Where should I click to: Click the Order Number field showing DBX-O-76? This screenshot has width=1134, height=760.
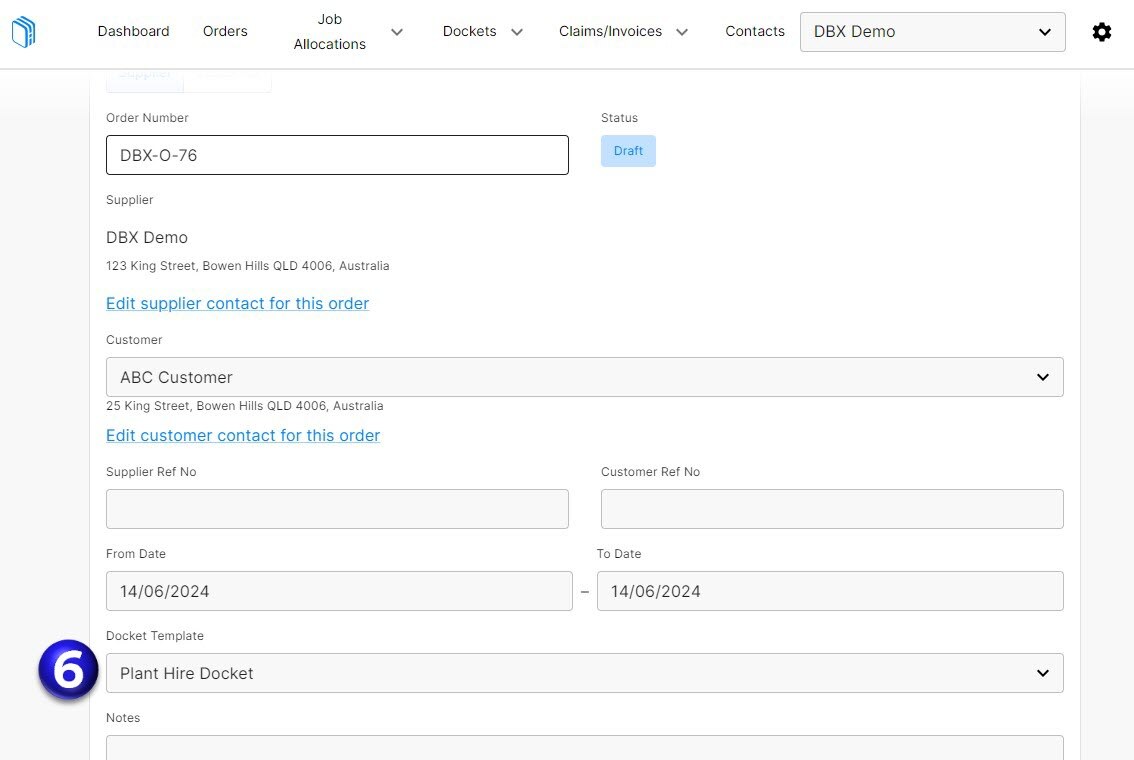[x=337, y=155]
